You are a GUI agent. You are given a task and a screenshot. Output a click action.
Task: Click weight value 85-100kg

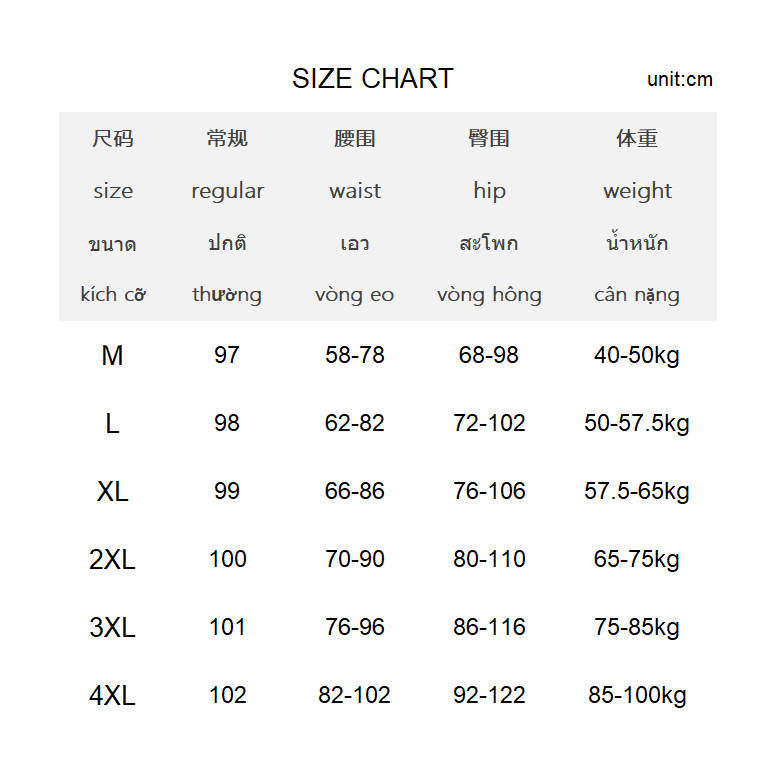637,696
